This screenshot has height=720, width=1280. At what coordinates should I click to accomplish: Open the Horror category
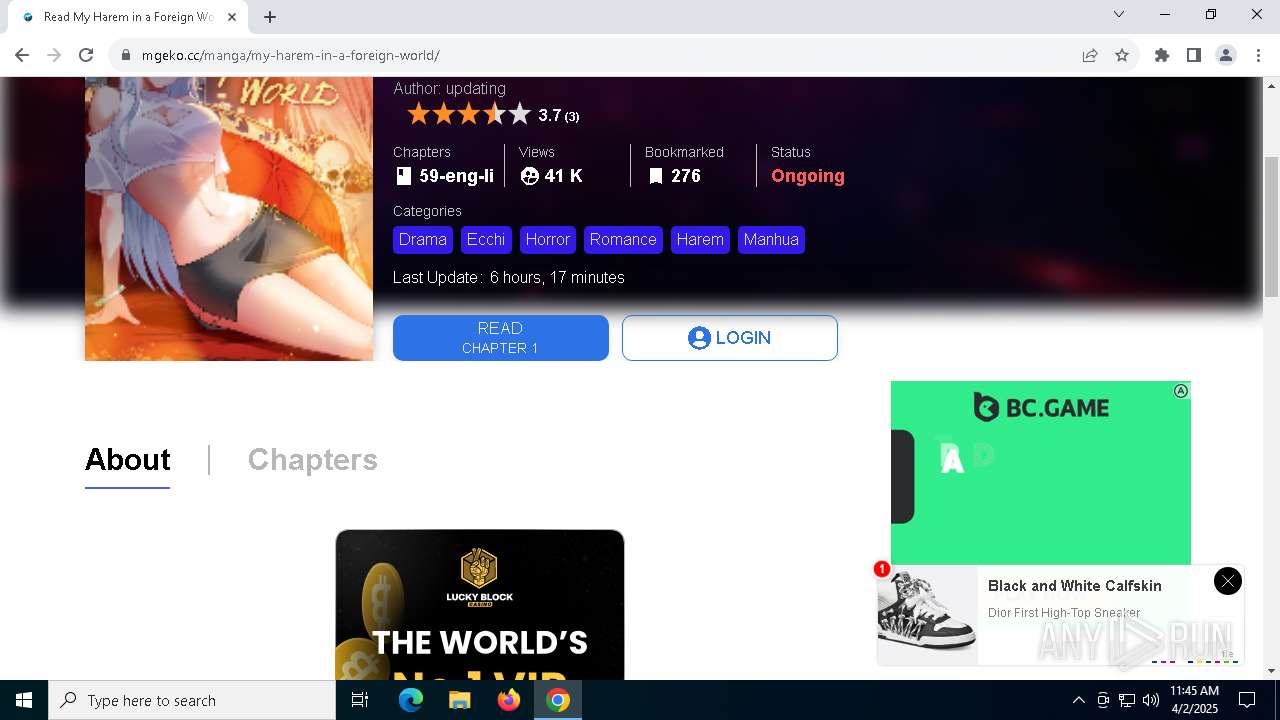[x=548, y=240]
